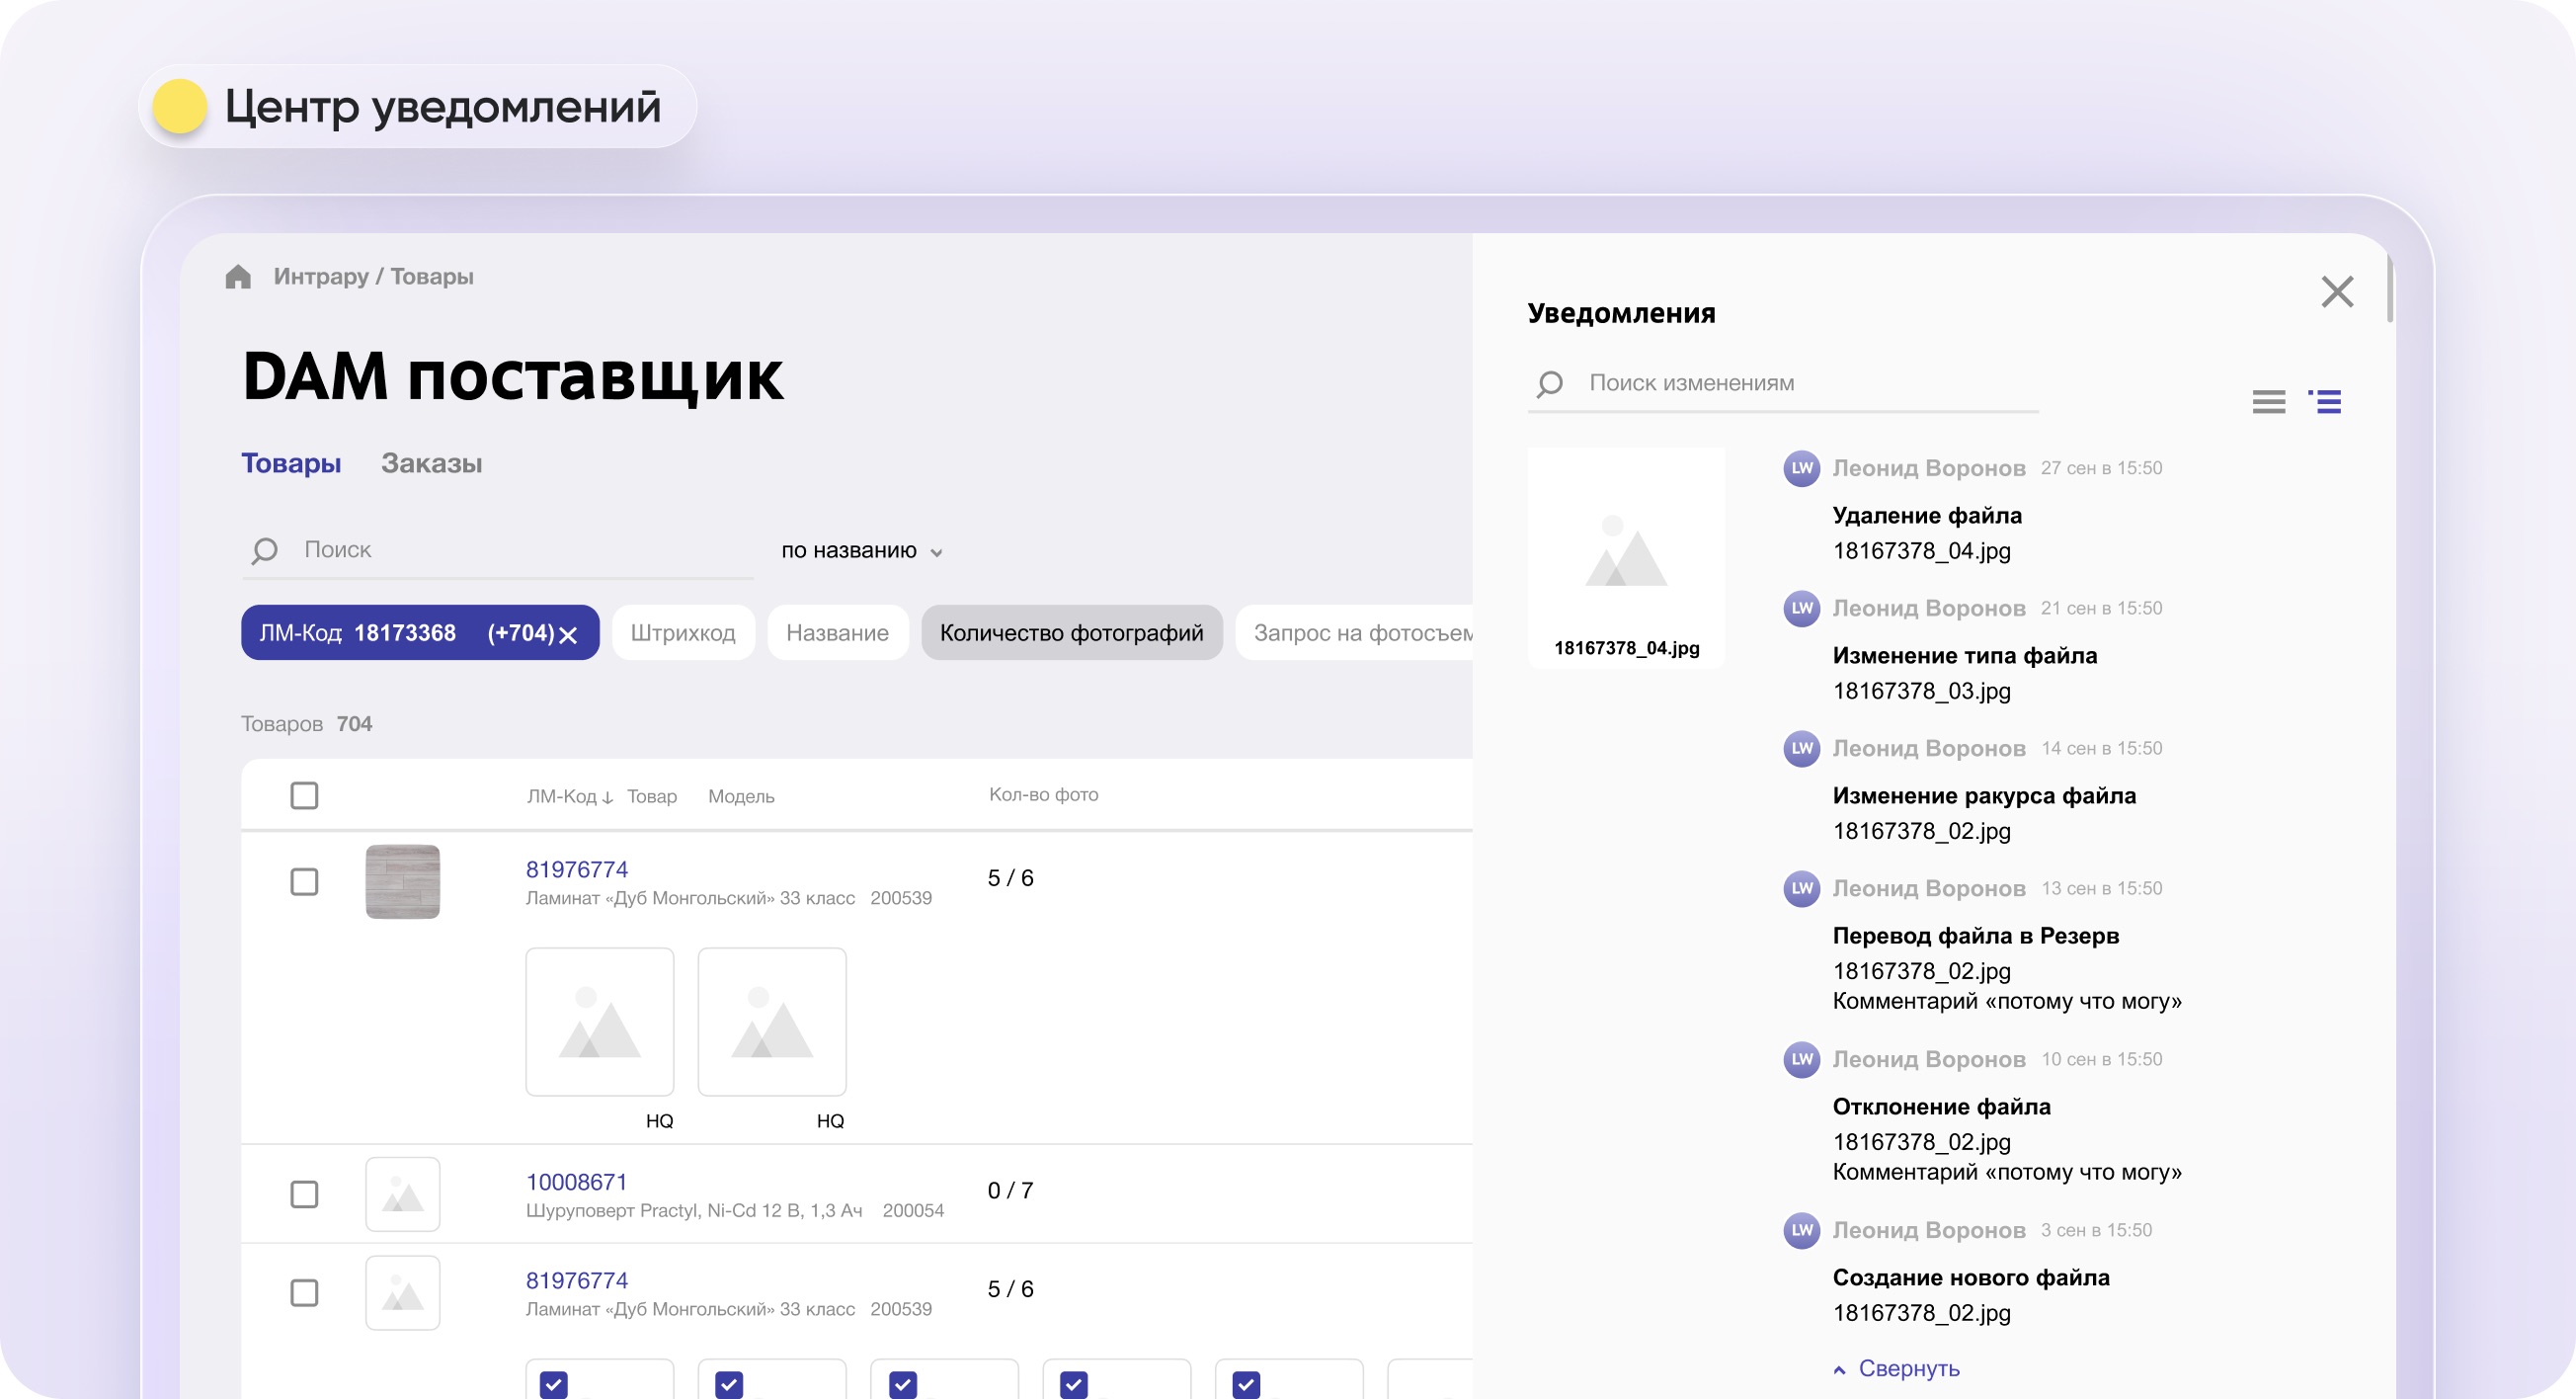This screenshot has height=1399, width=2576.
Task: Click the search icon beside Поиск field
Action: click(264, 551)
